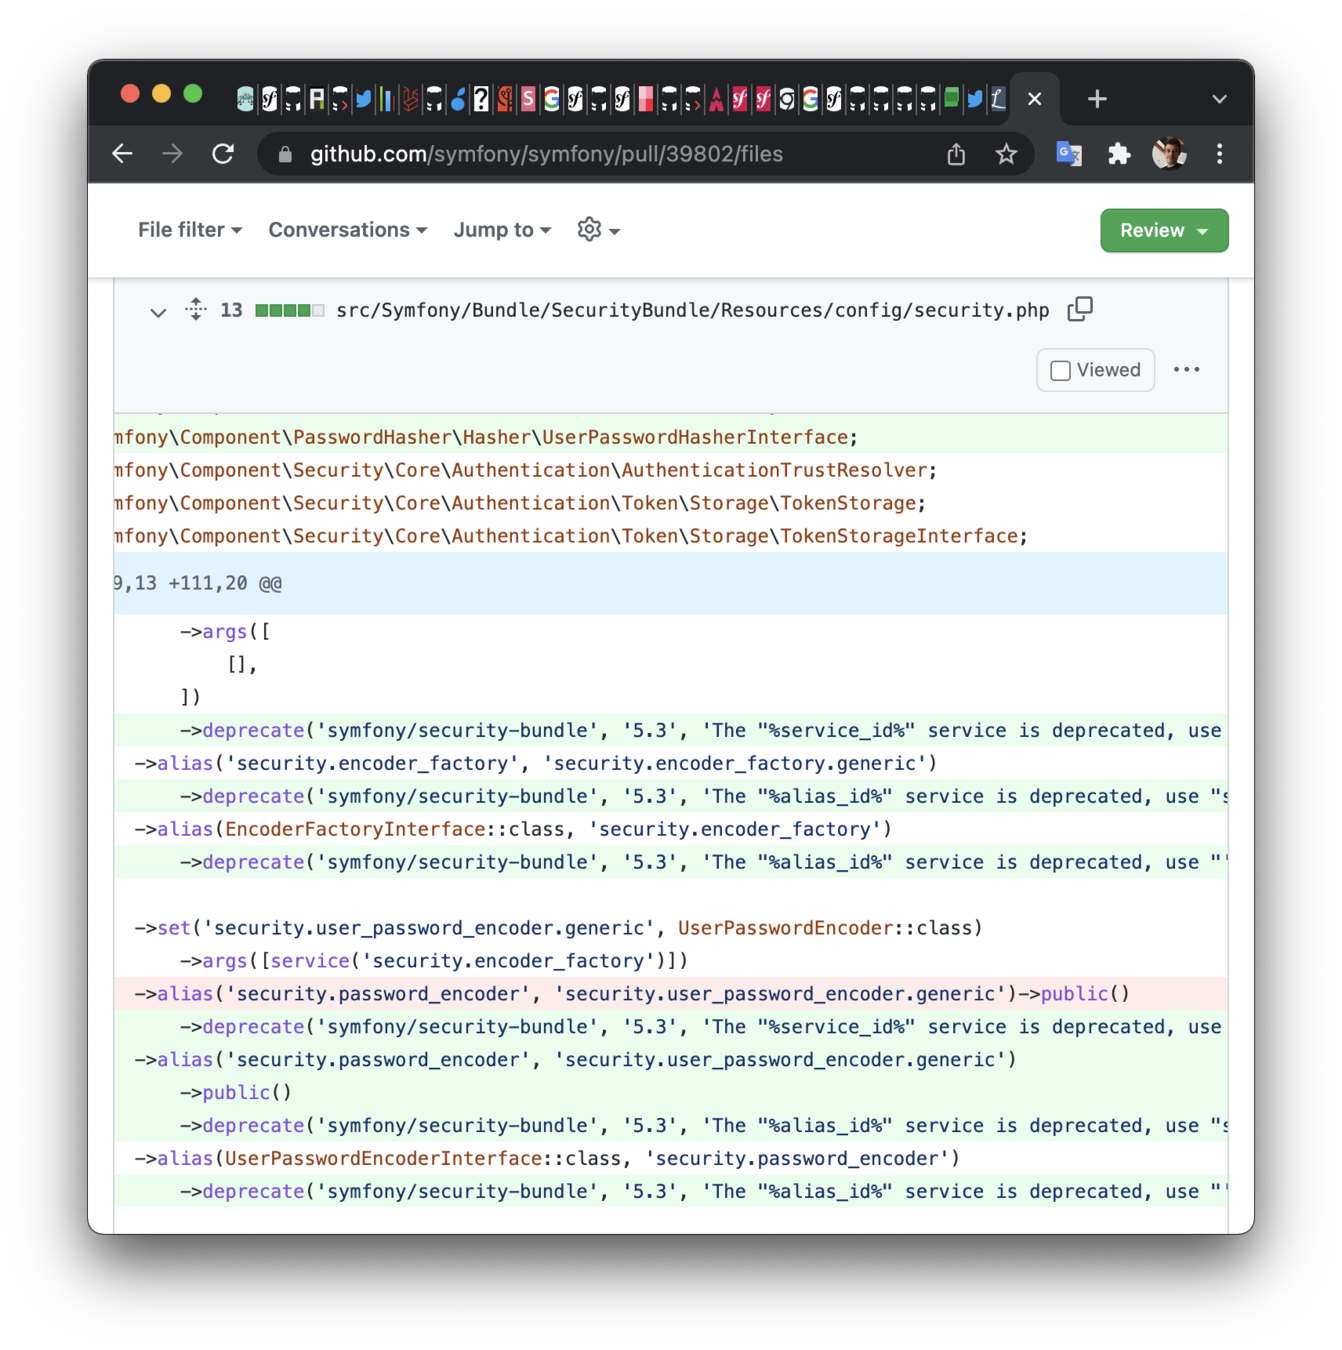Switch to the blue bar-chart icon tab
The image size is (1342, 1350).
click(386, 99)
